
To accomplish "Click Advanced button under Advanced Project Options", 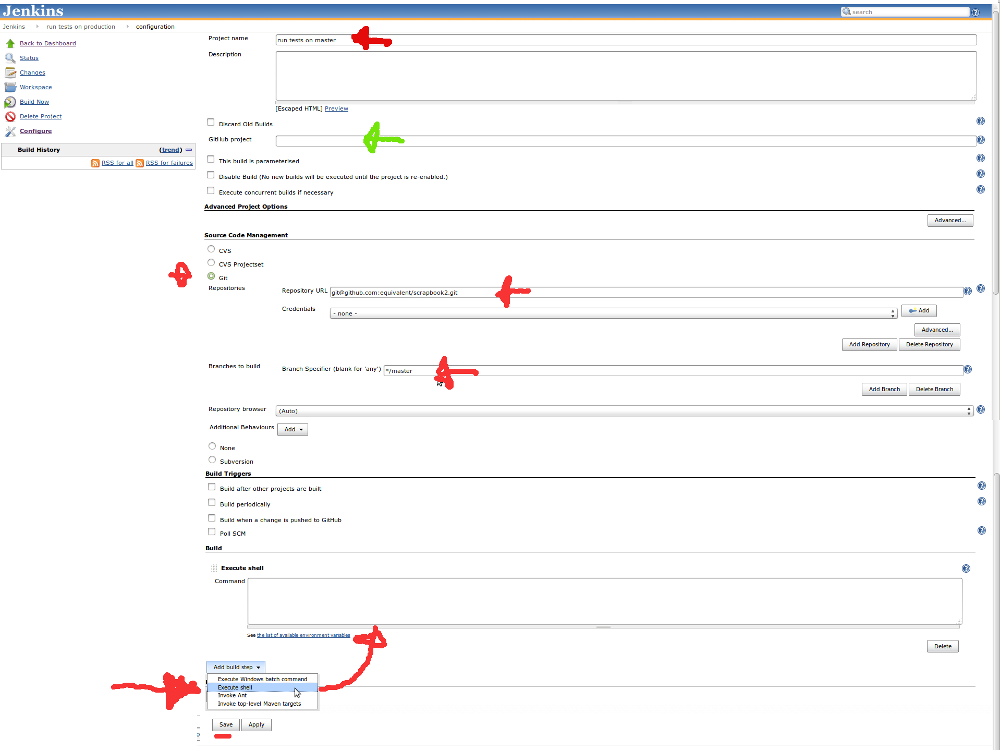I will (950, 221).
